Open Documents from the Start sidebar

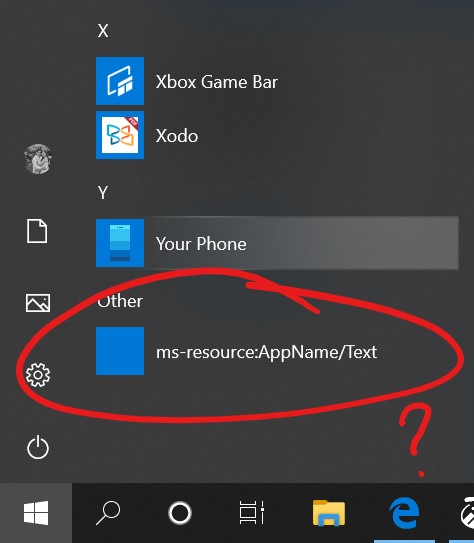pos(37,231)
